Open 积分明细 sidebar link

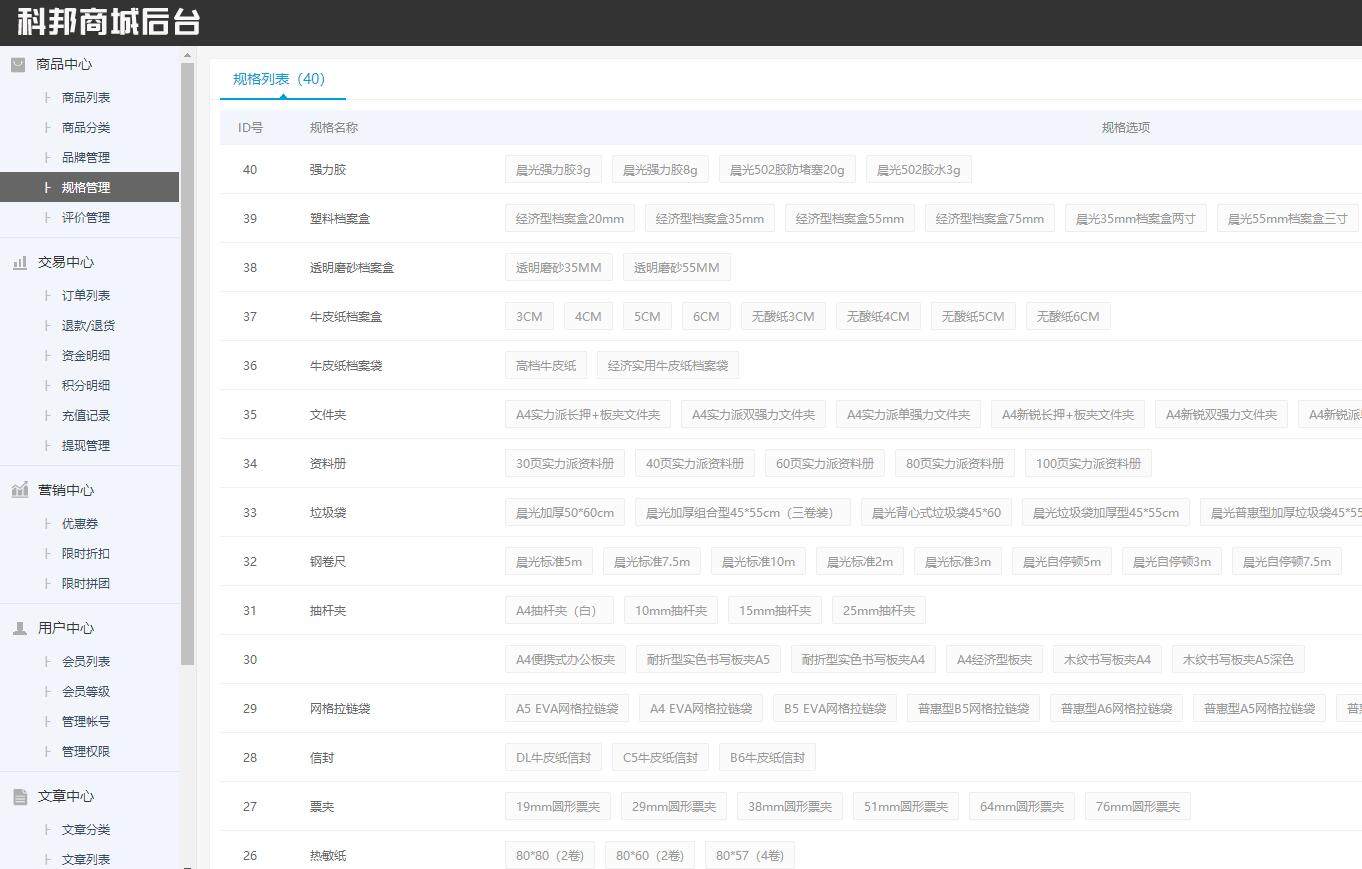tap(86, 386)
